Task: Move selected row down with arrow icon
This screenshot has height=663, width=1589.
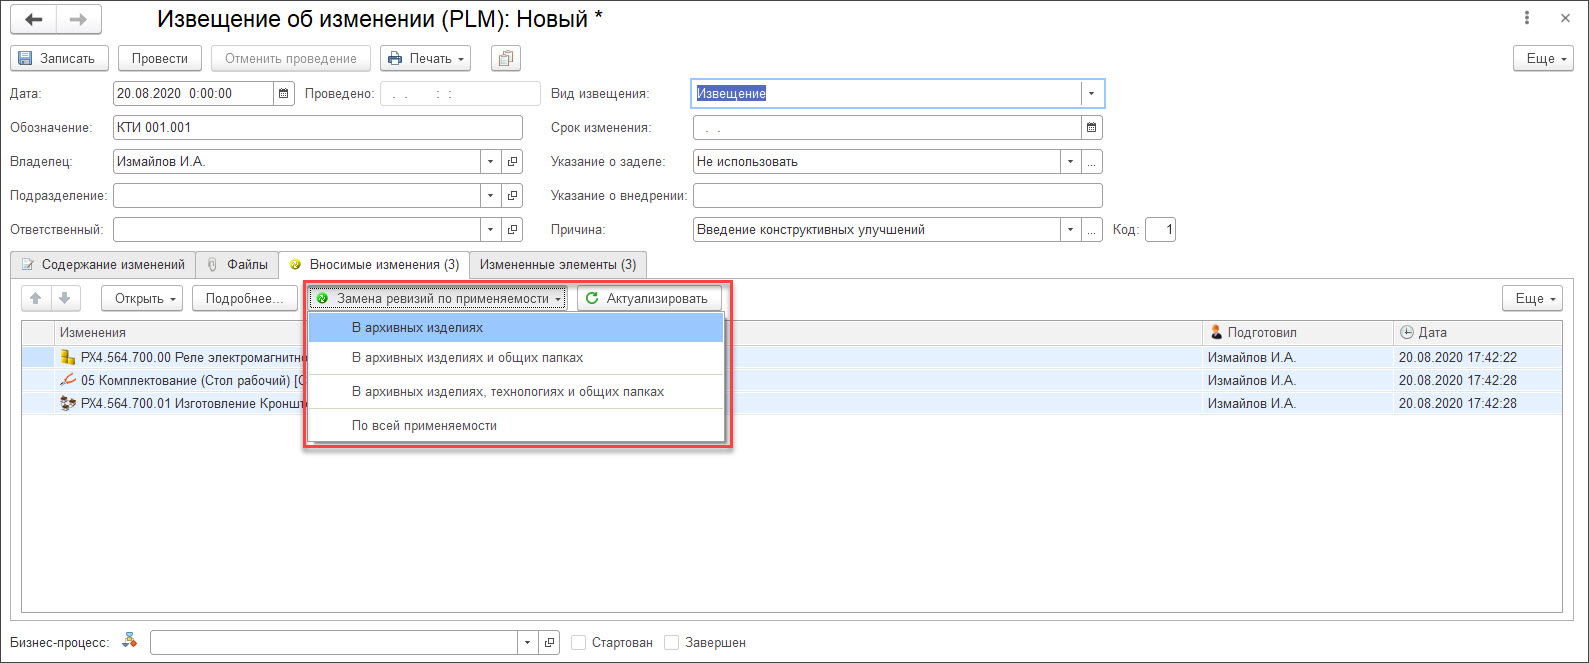Action: click(64, 298)
